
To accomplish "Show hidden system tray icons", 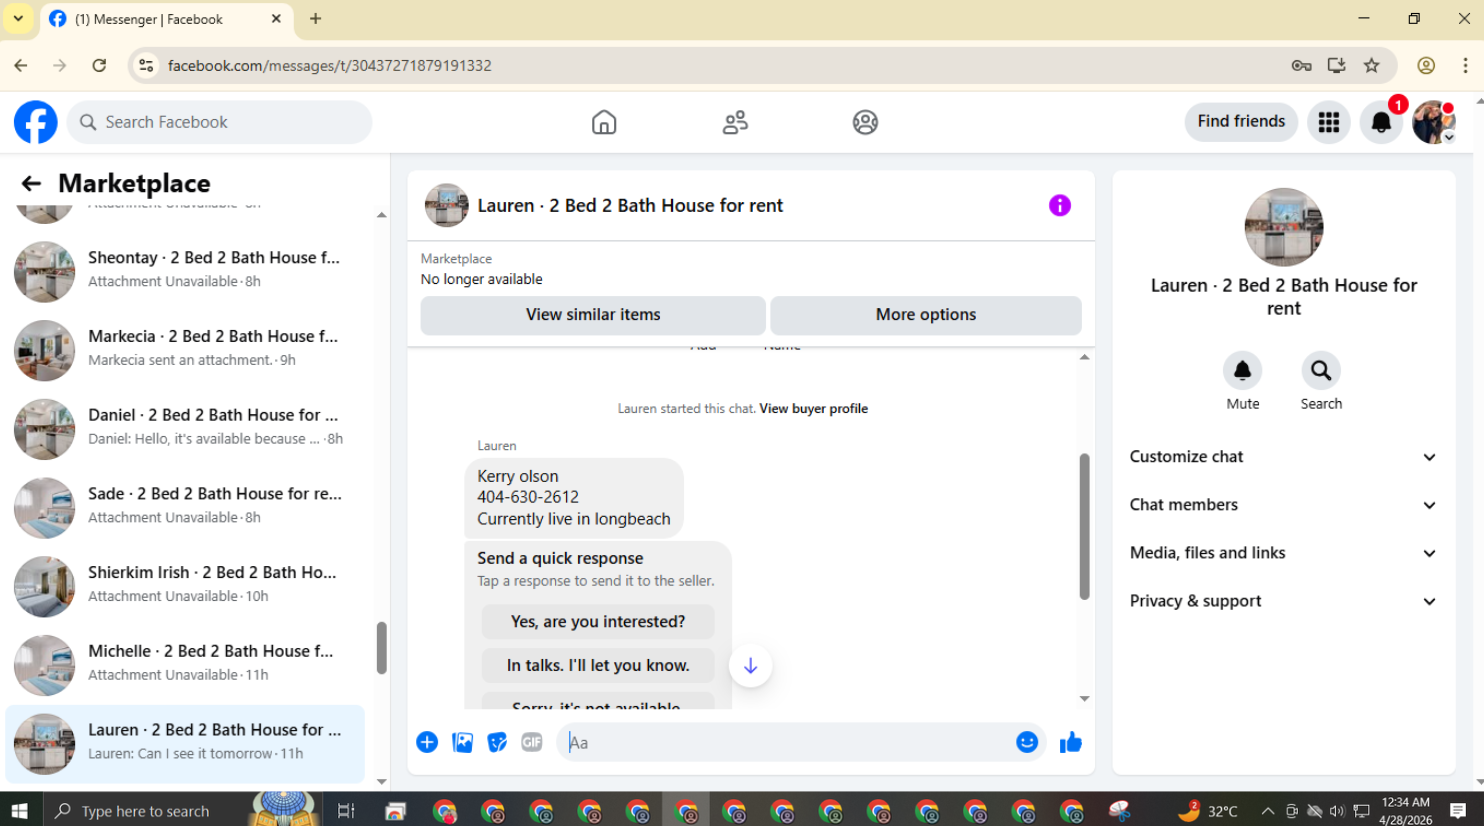I will 1268,811.
